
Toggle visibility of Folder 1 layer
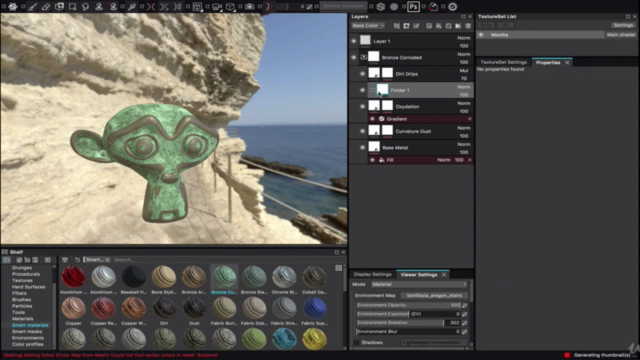coord(362,90)
